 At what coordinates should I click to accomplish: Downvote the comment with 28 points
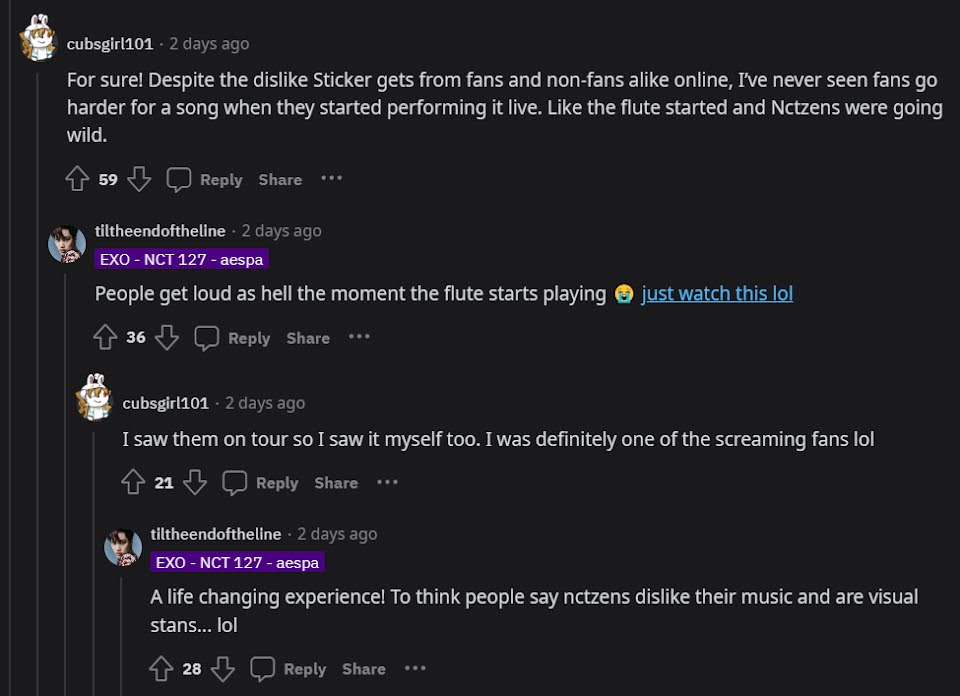click(x=223, y=669)
